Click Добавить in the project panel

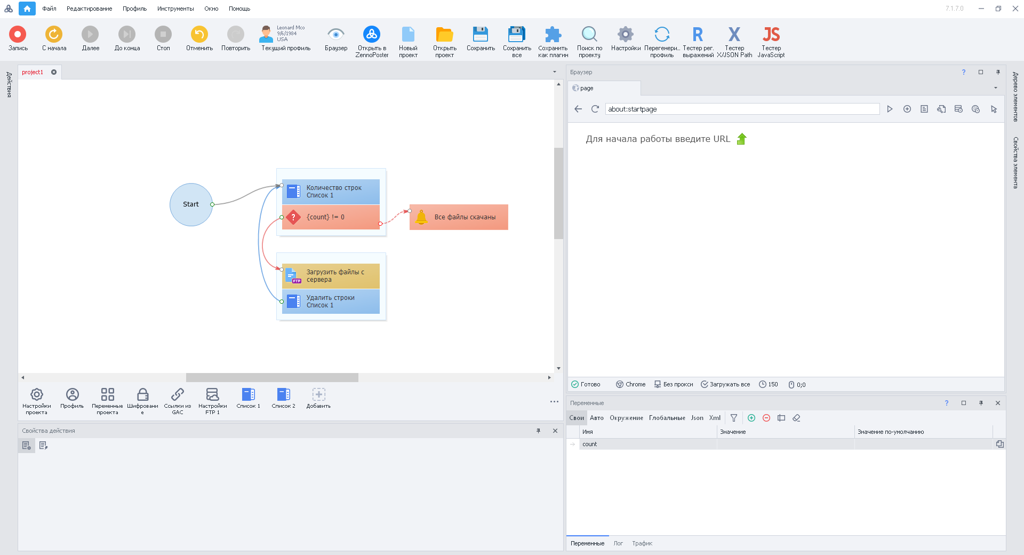(318, 400)
